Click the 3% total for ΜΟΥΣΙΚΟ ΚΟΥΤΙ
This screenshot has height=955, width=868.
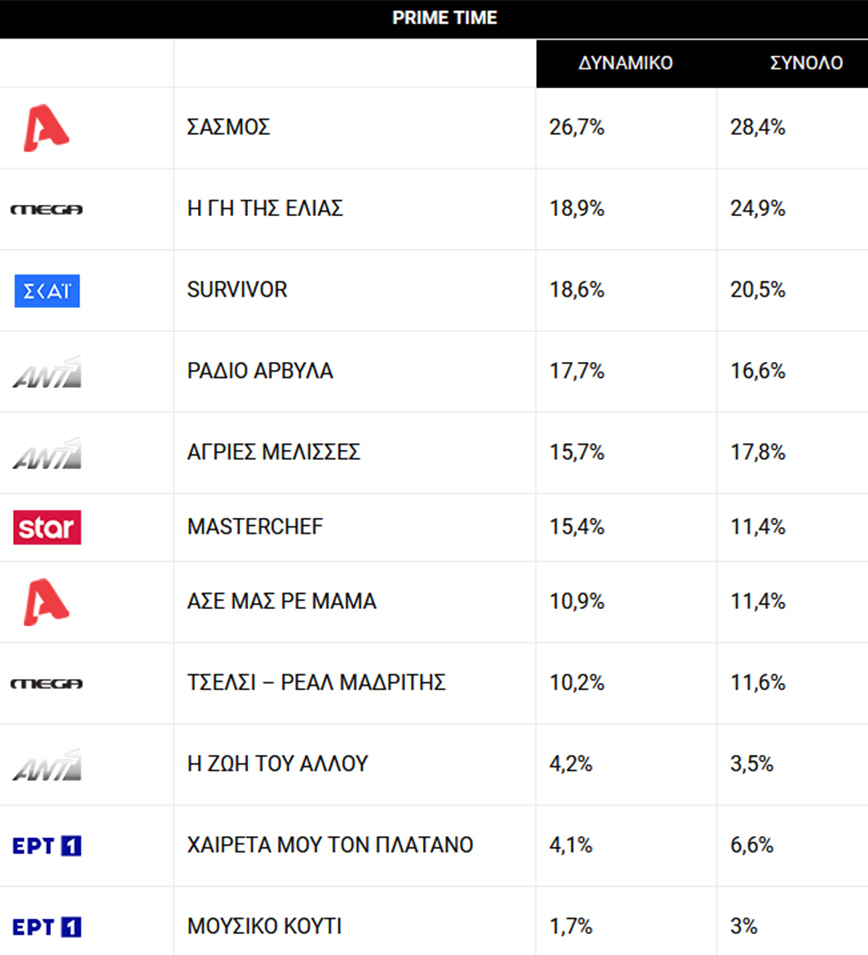[x=745, y=927]
